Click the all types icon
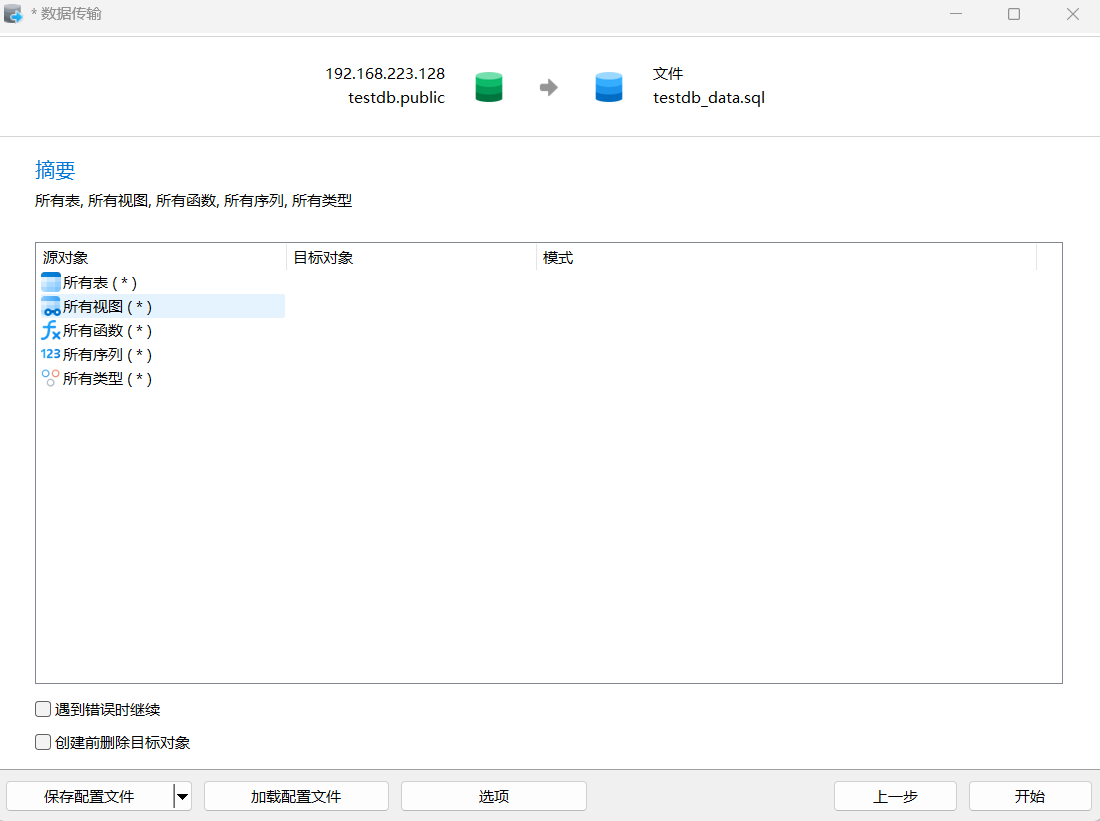Image resolution: width=1100 pixels, height=821 pixels. pos(50,378)
